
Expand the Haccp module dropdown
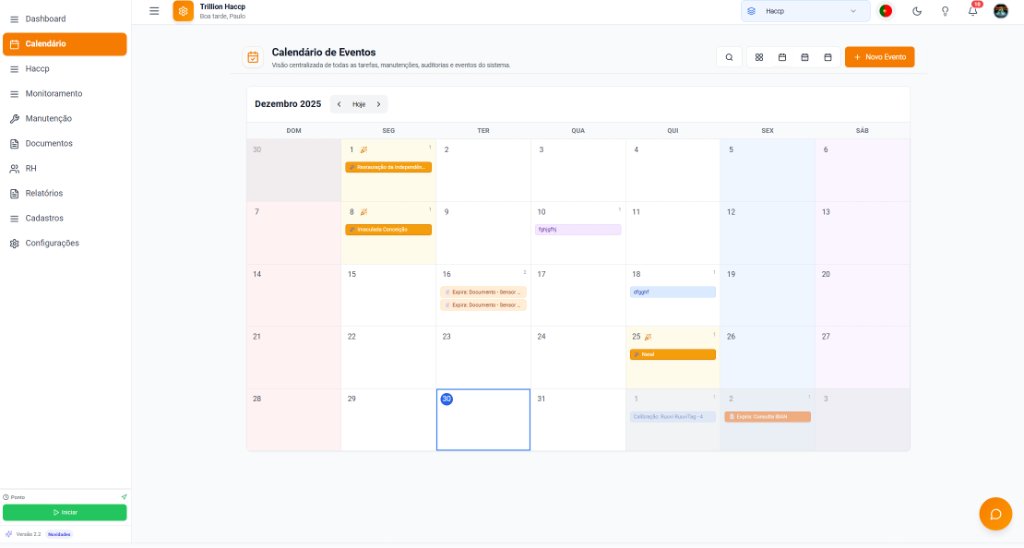click(805, 11)
